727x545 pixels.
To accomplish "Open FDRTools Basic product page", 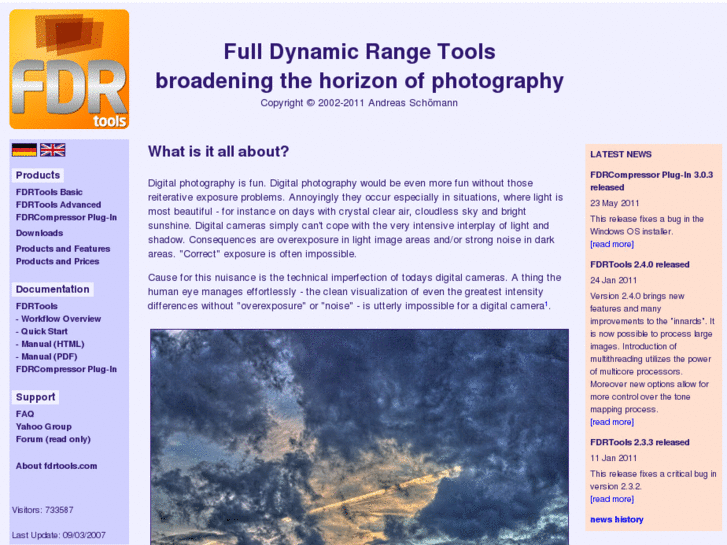I will pos(49,192).
